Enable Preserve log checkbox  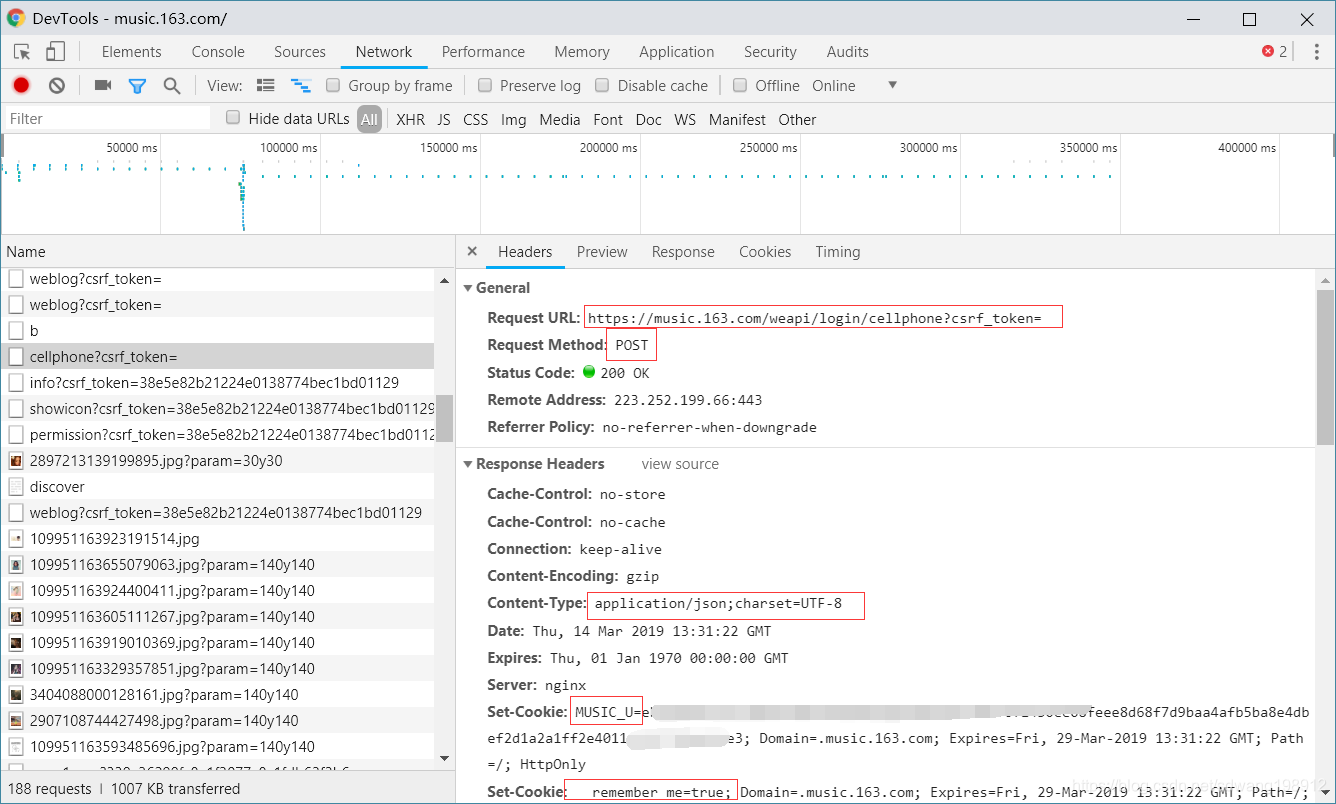click(x=485, y=85)
